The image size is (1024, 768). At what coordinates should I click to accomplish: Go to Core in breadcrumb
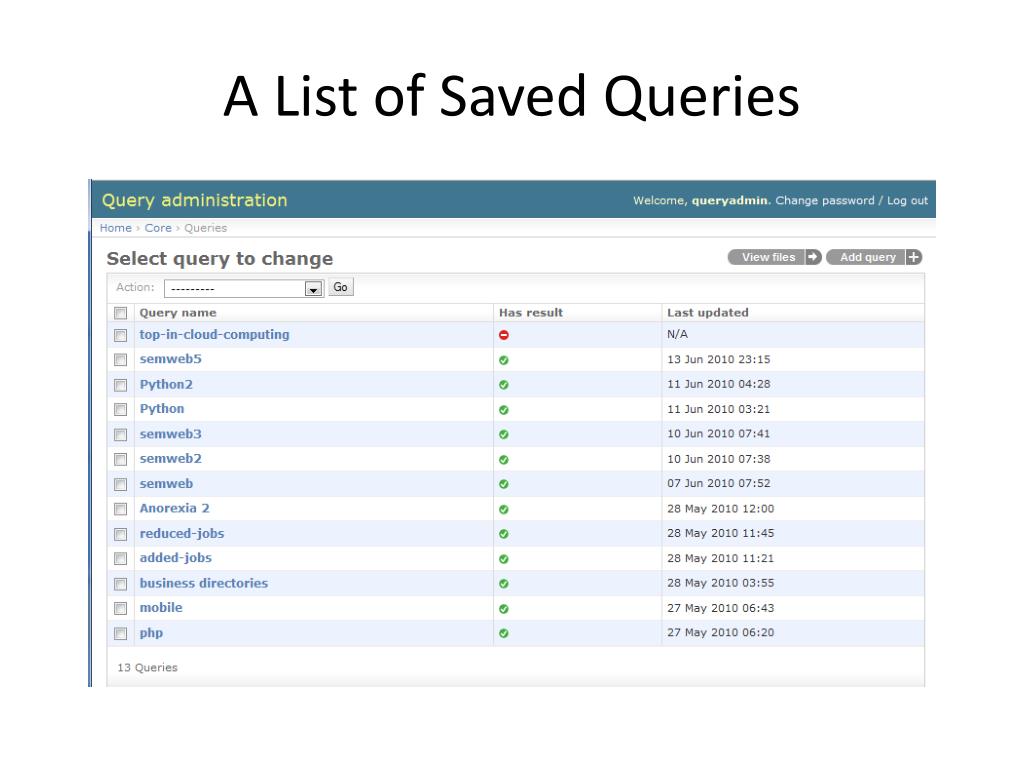point(158,228)
